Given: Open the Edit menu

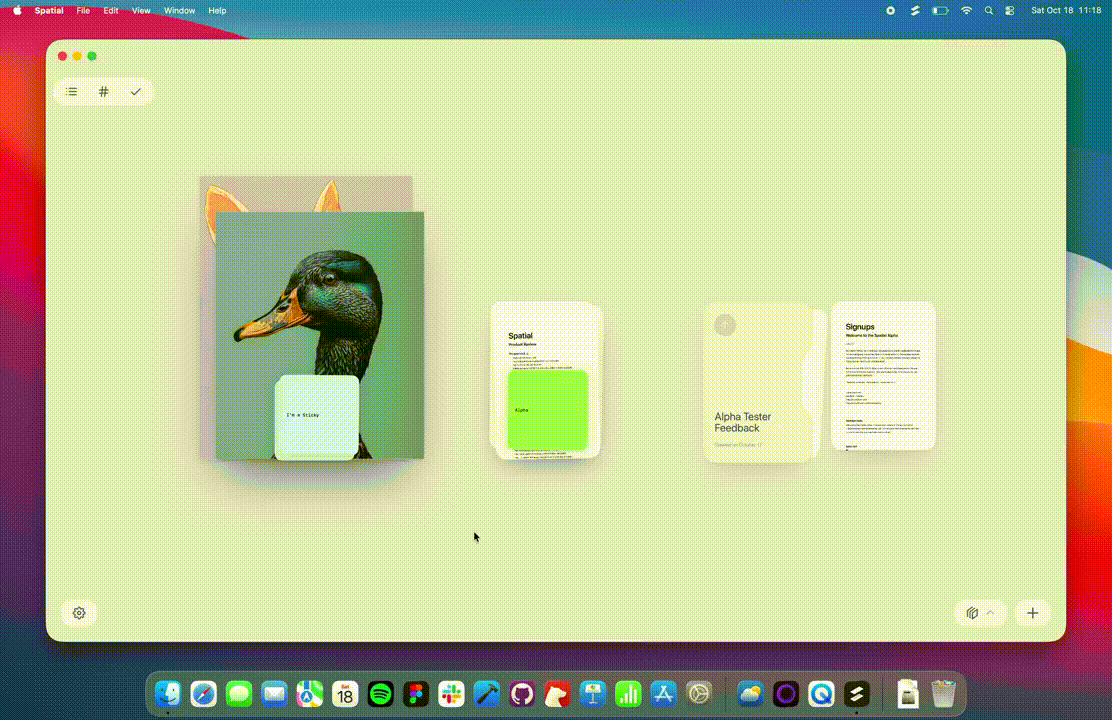Looking at the screenshot, I should [111, 11].
